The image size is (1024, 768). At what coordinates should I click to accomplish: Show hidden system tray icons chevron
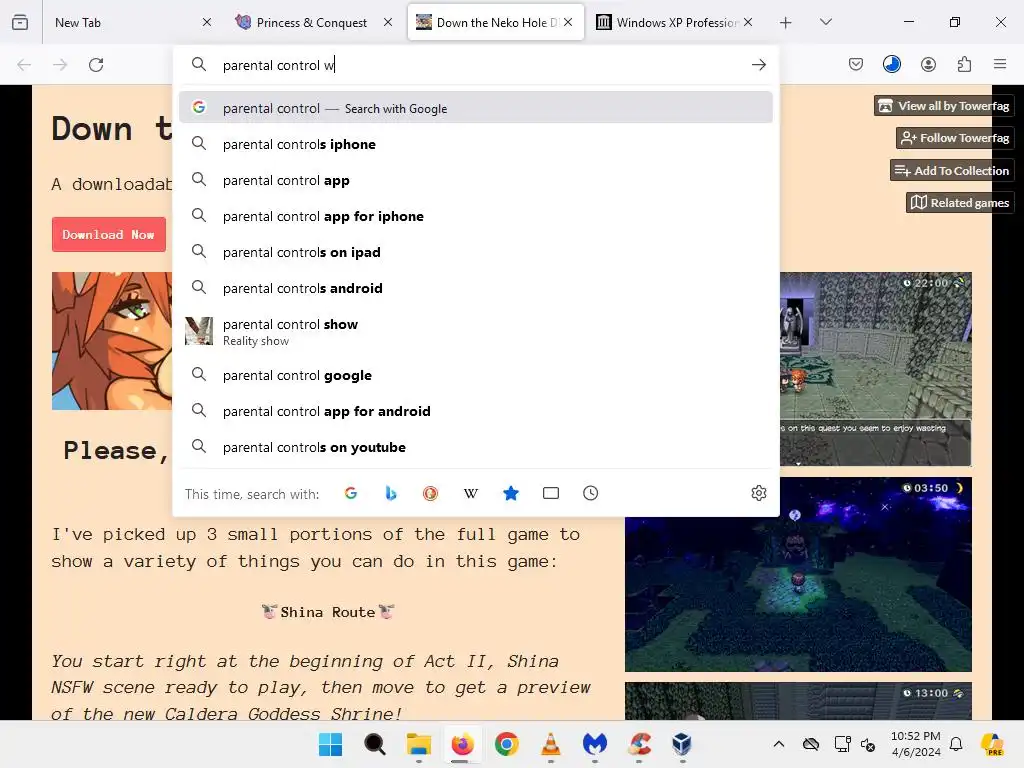pos(778,744)
